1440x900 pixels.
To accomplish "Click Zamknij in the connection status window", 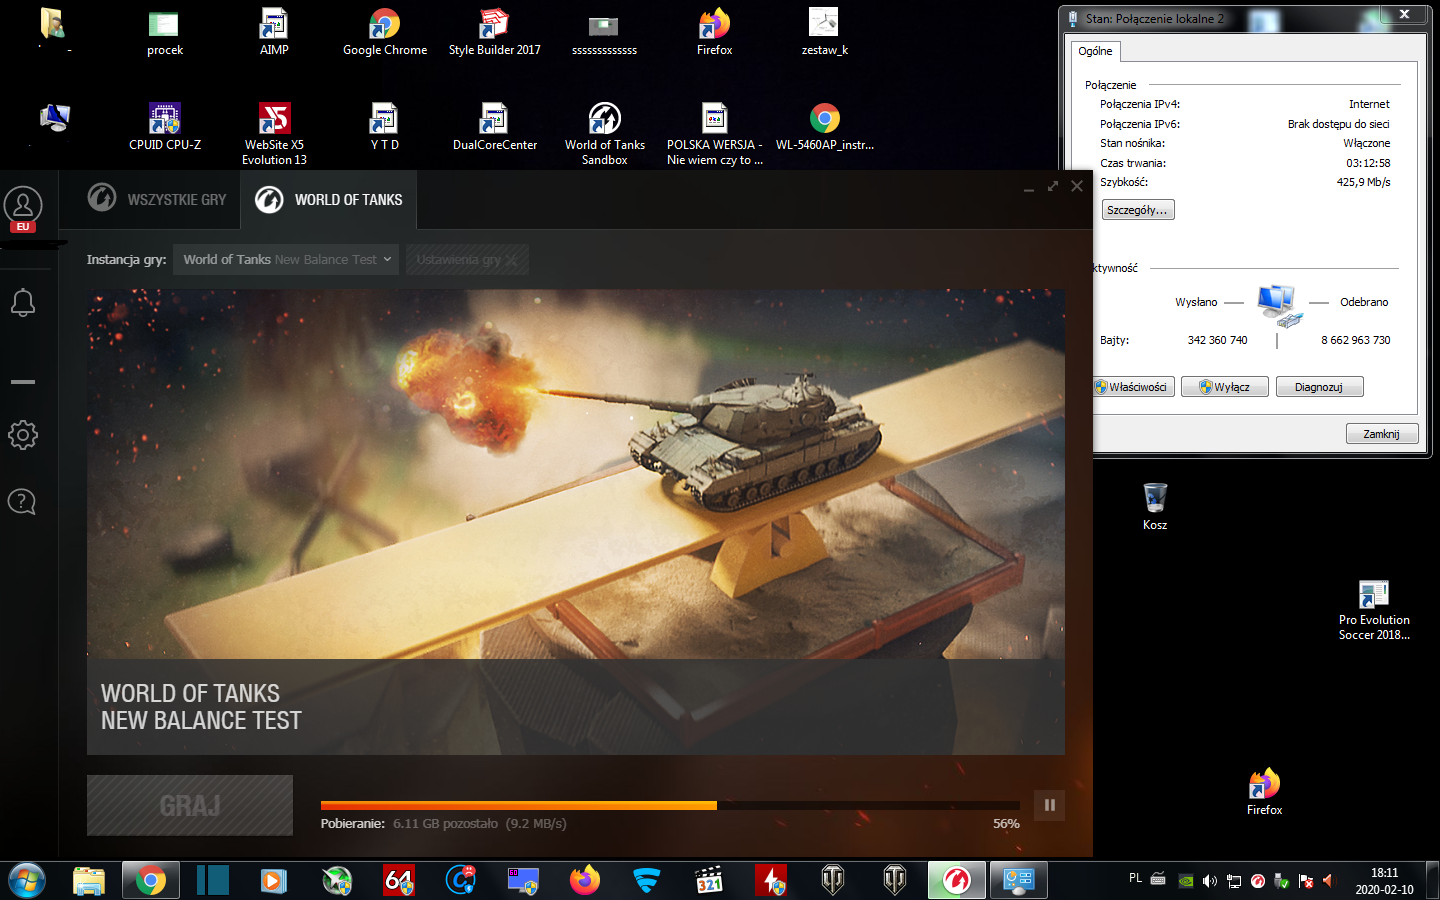I will coord(1381,434).
